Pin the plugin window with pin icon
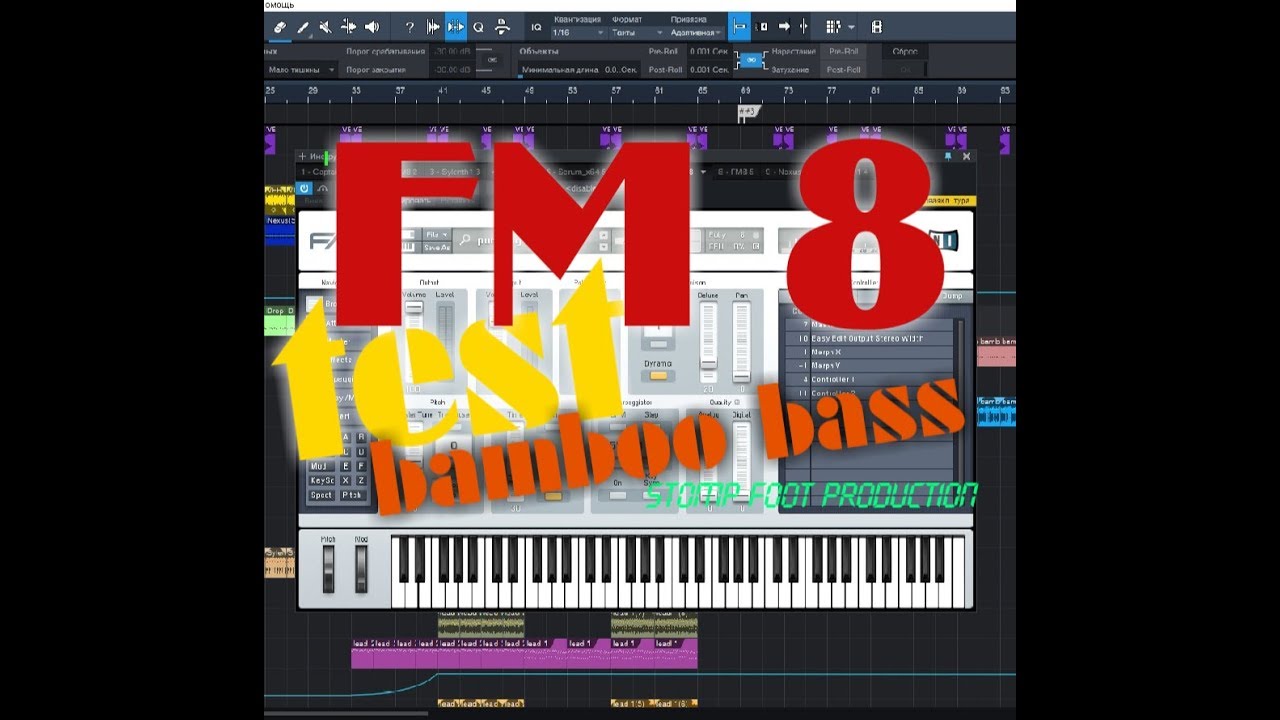The height and width of the screenshot is (720, 1280). tap(948, 156)
